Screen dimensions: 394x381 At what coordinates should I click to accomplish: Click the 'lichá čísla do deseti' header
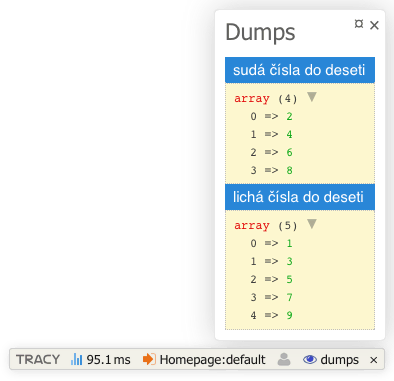click(300, 197)
